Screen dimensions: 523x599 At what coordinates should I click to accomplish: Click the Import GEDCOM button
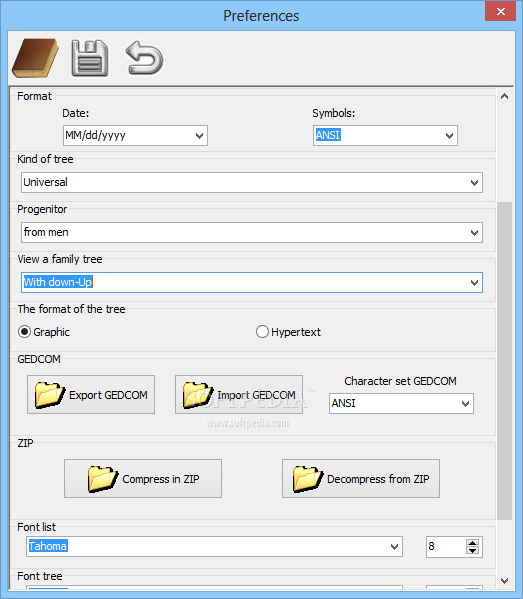click(239, 395)
